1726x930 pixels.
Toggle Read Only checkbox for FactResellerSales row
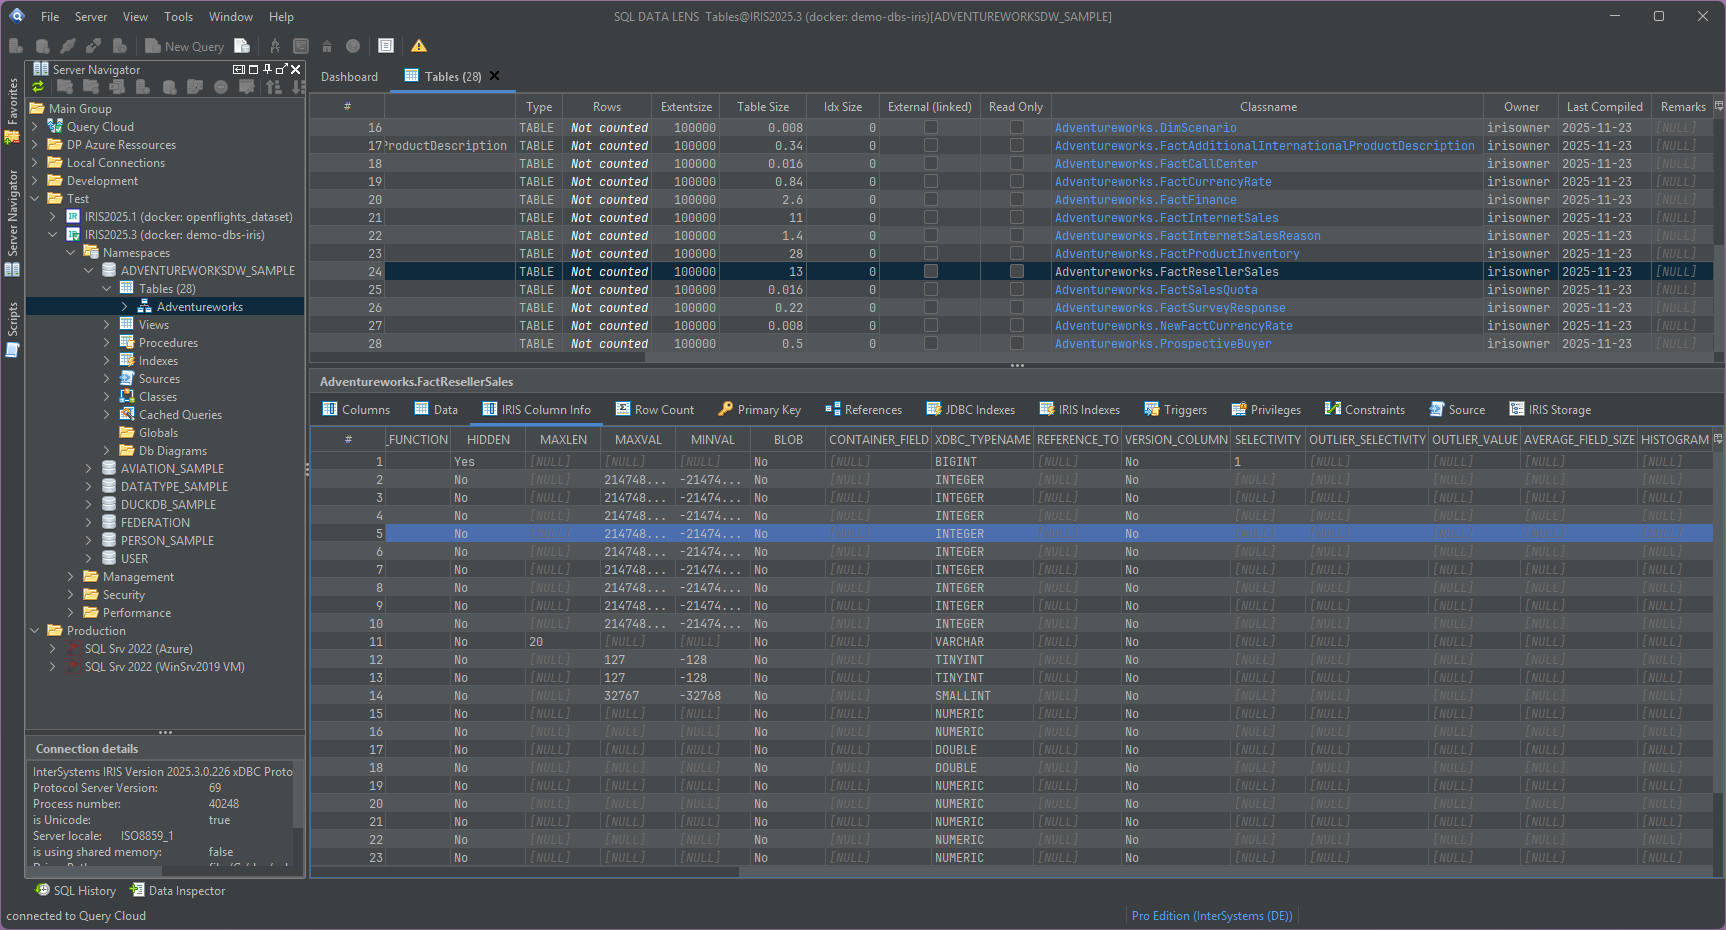[x=1017, y=271]
